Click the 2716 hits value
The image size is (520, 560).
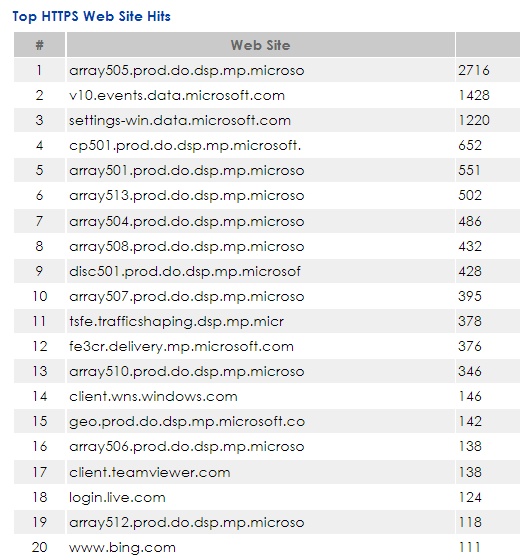(x=474, y=70)
